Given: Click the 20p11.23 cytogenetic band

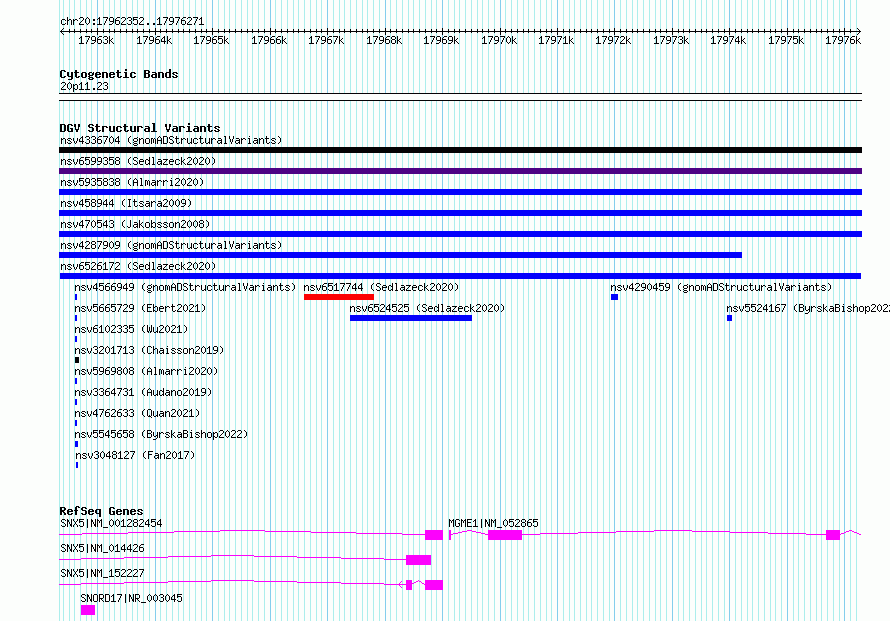Looking at the screenshot, I should [x=84, y=86].
